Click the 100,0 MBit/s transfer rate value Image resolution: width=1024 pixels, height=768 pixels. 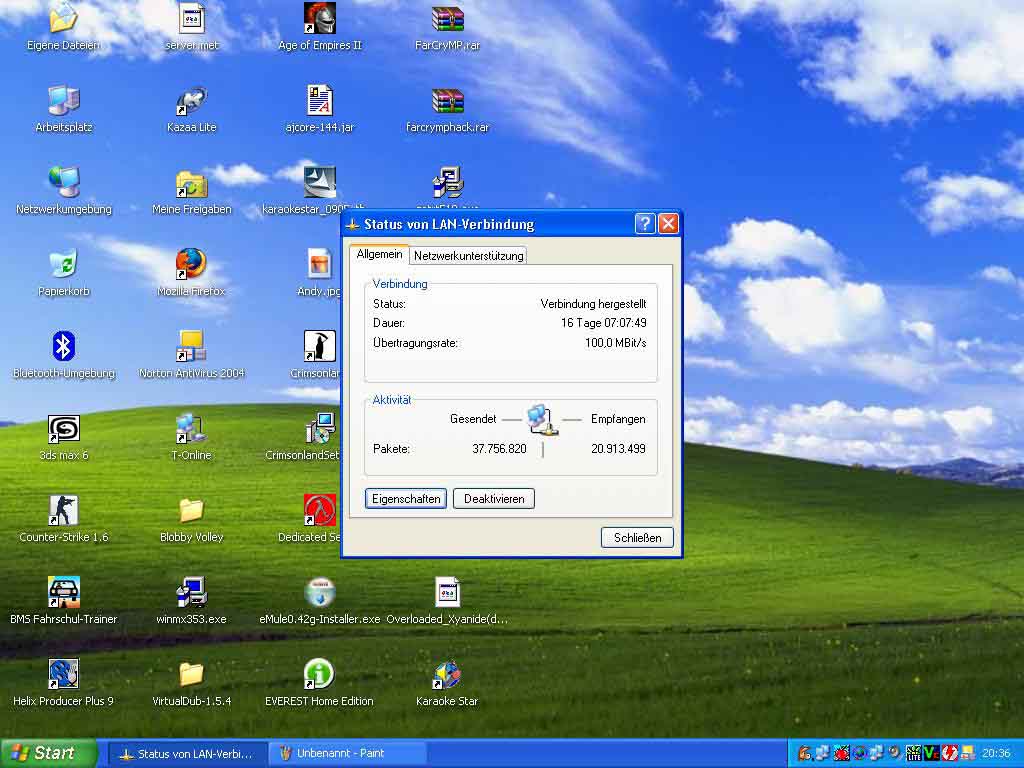(615, 343)
